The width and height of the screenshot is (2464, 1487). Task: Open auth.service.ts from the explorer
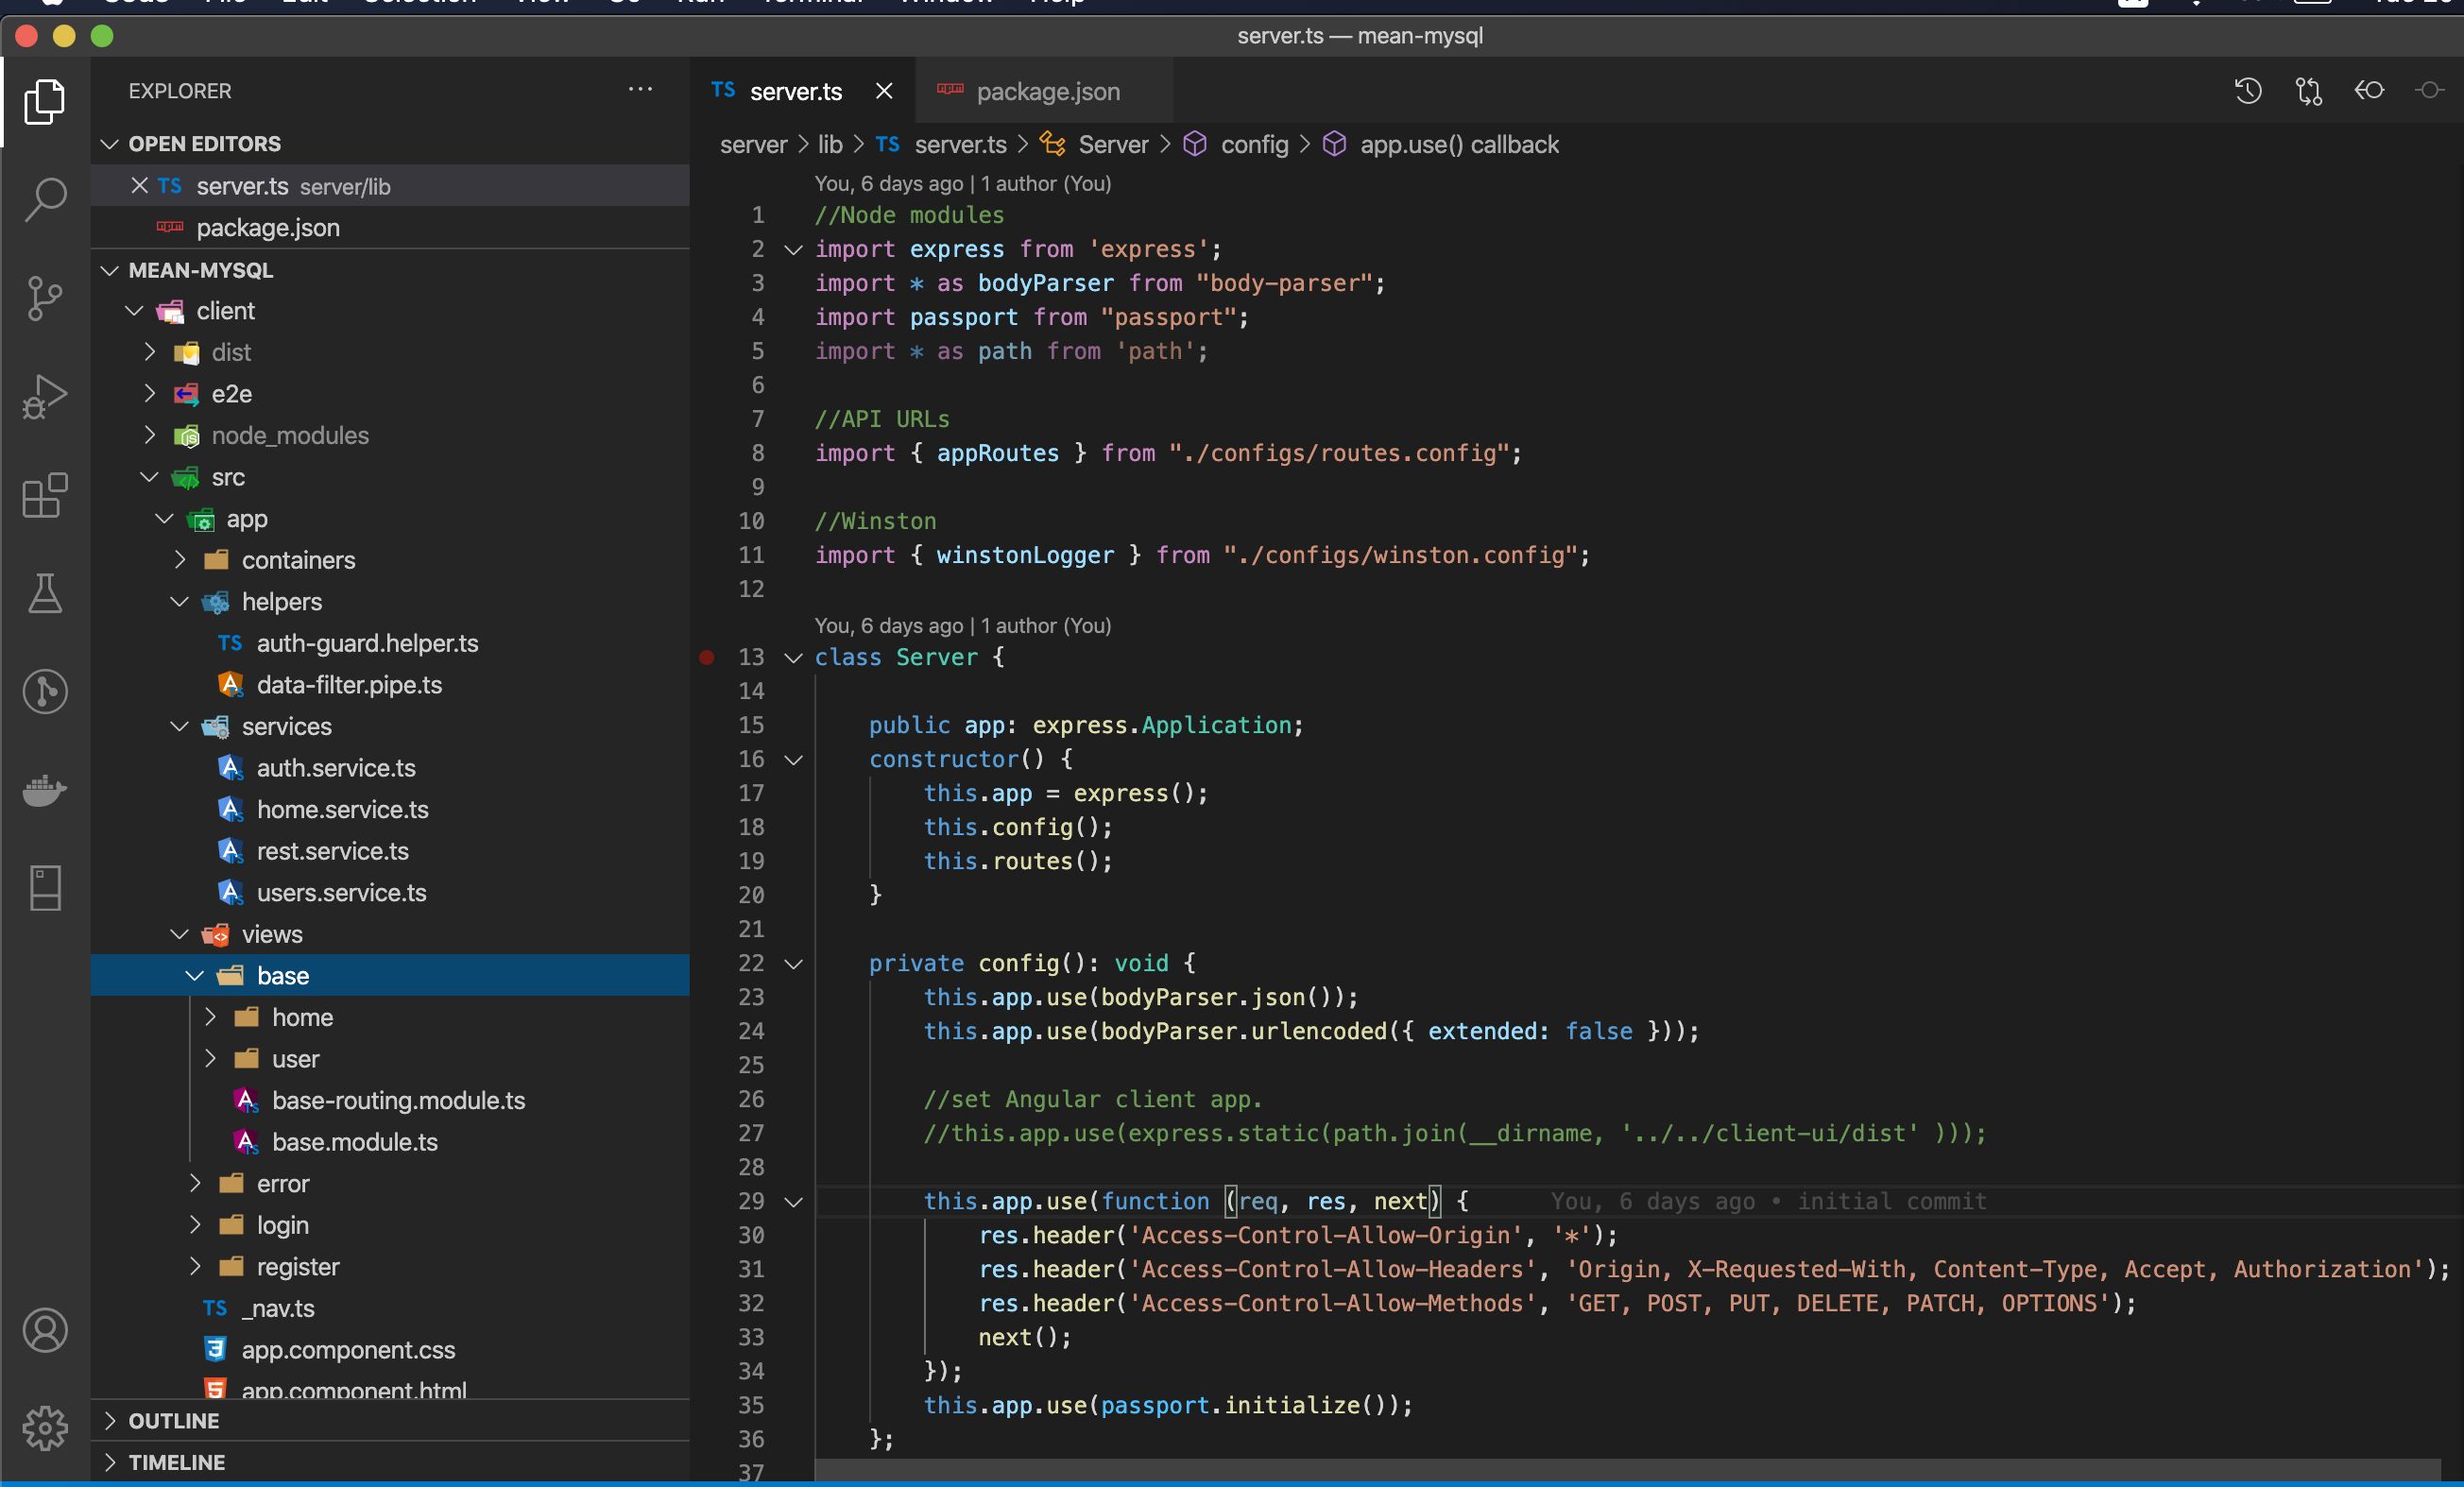click(x=335, y=768)
